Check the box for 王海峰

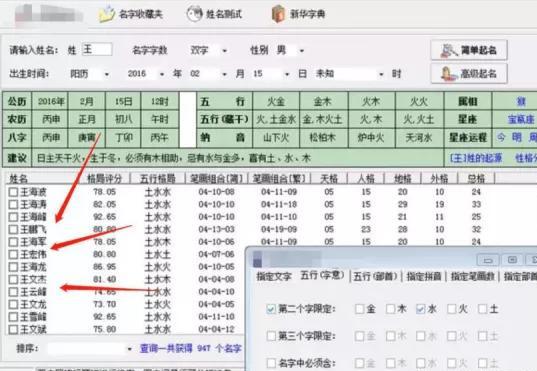(13, 217)
